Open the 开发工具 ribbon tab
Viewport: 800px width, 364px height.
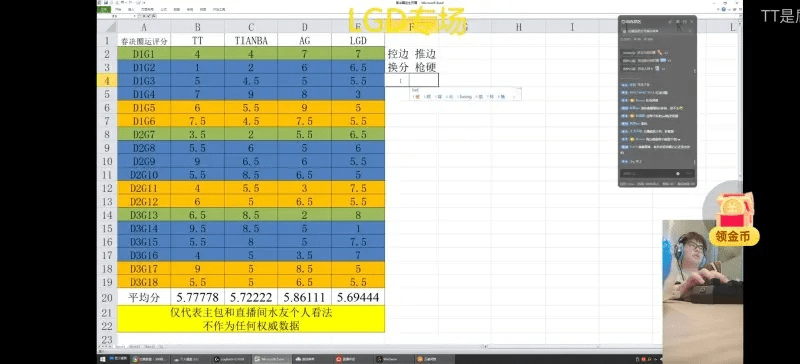[x=219, y=9]
